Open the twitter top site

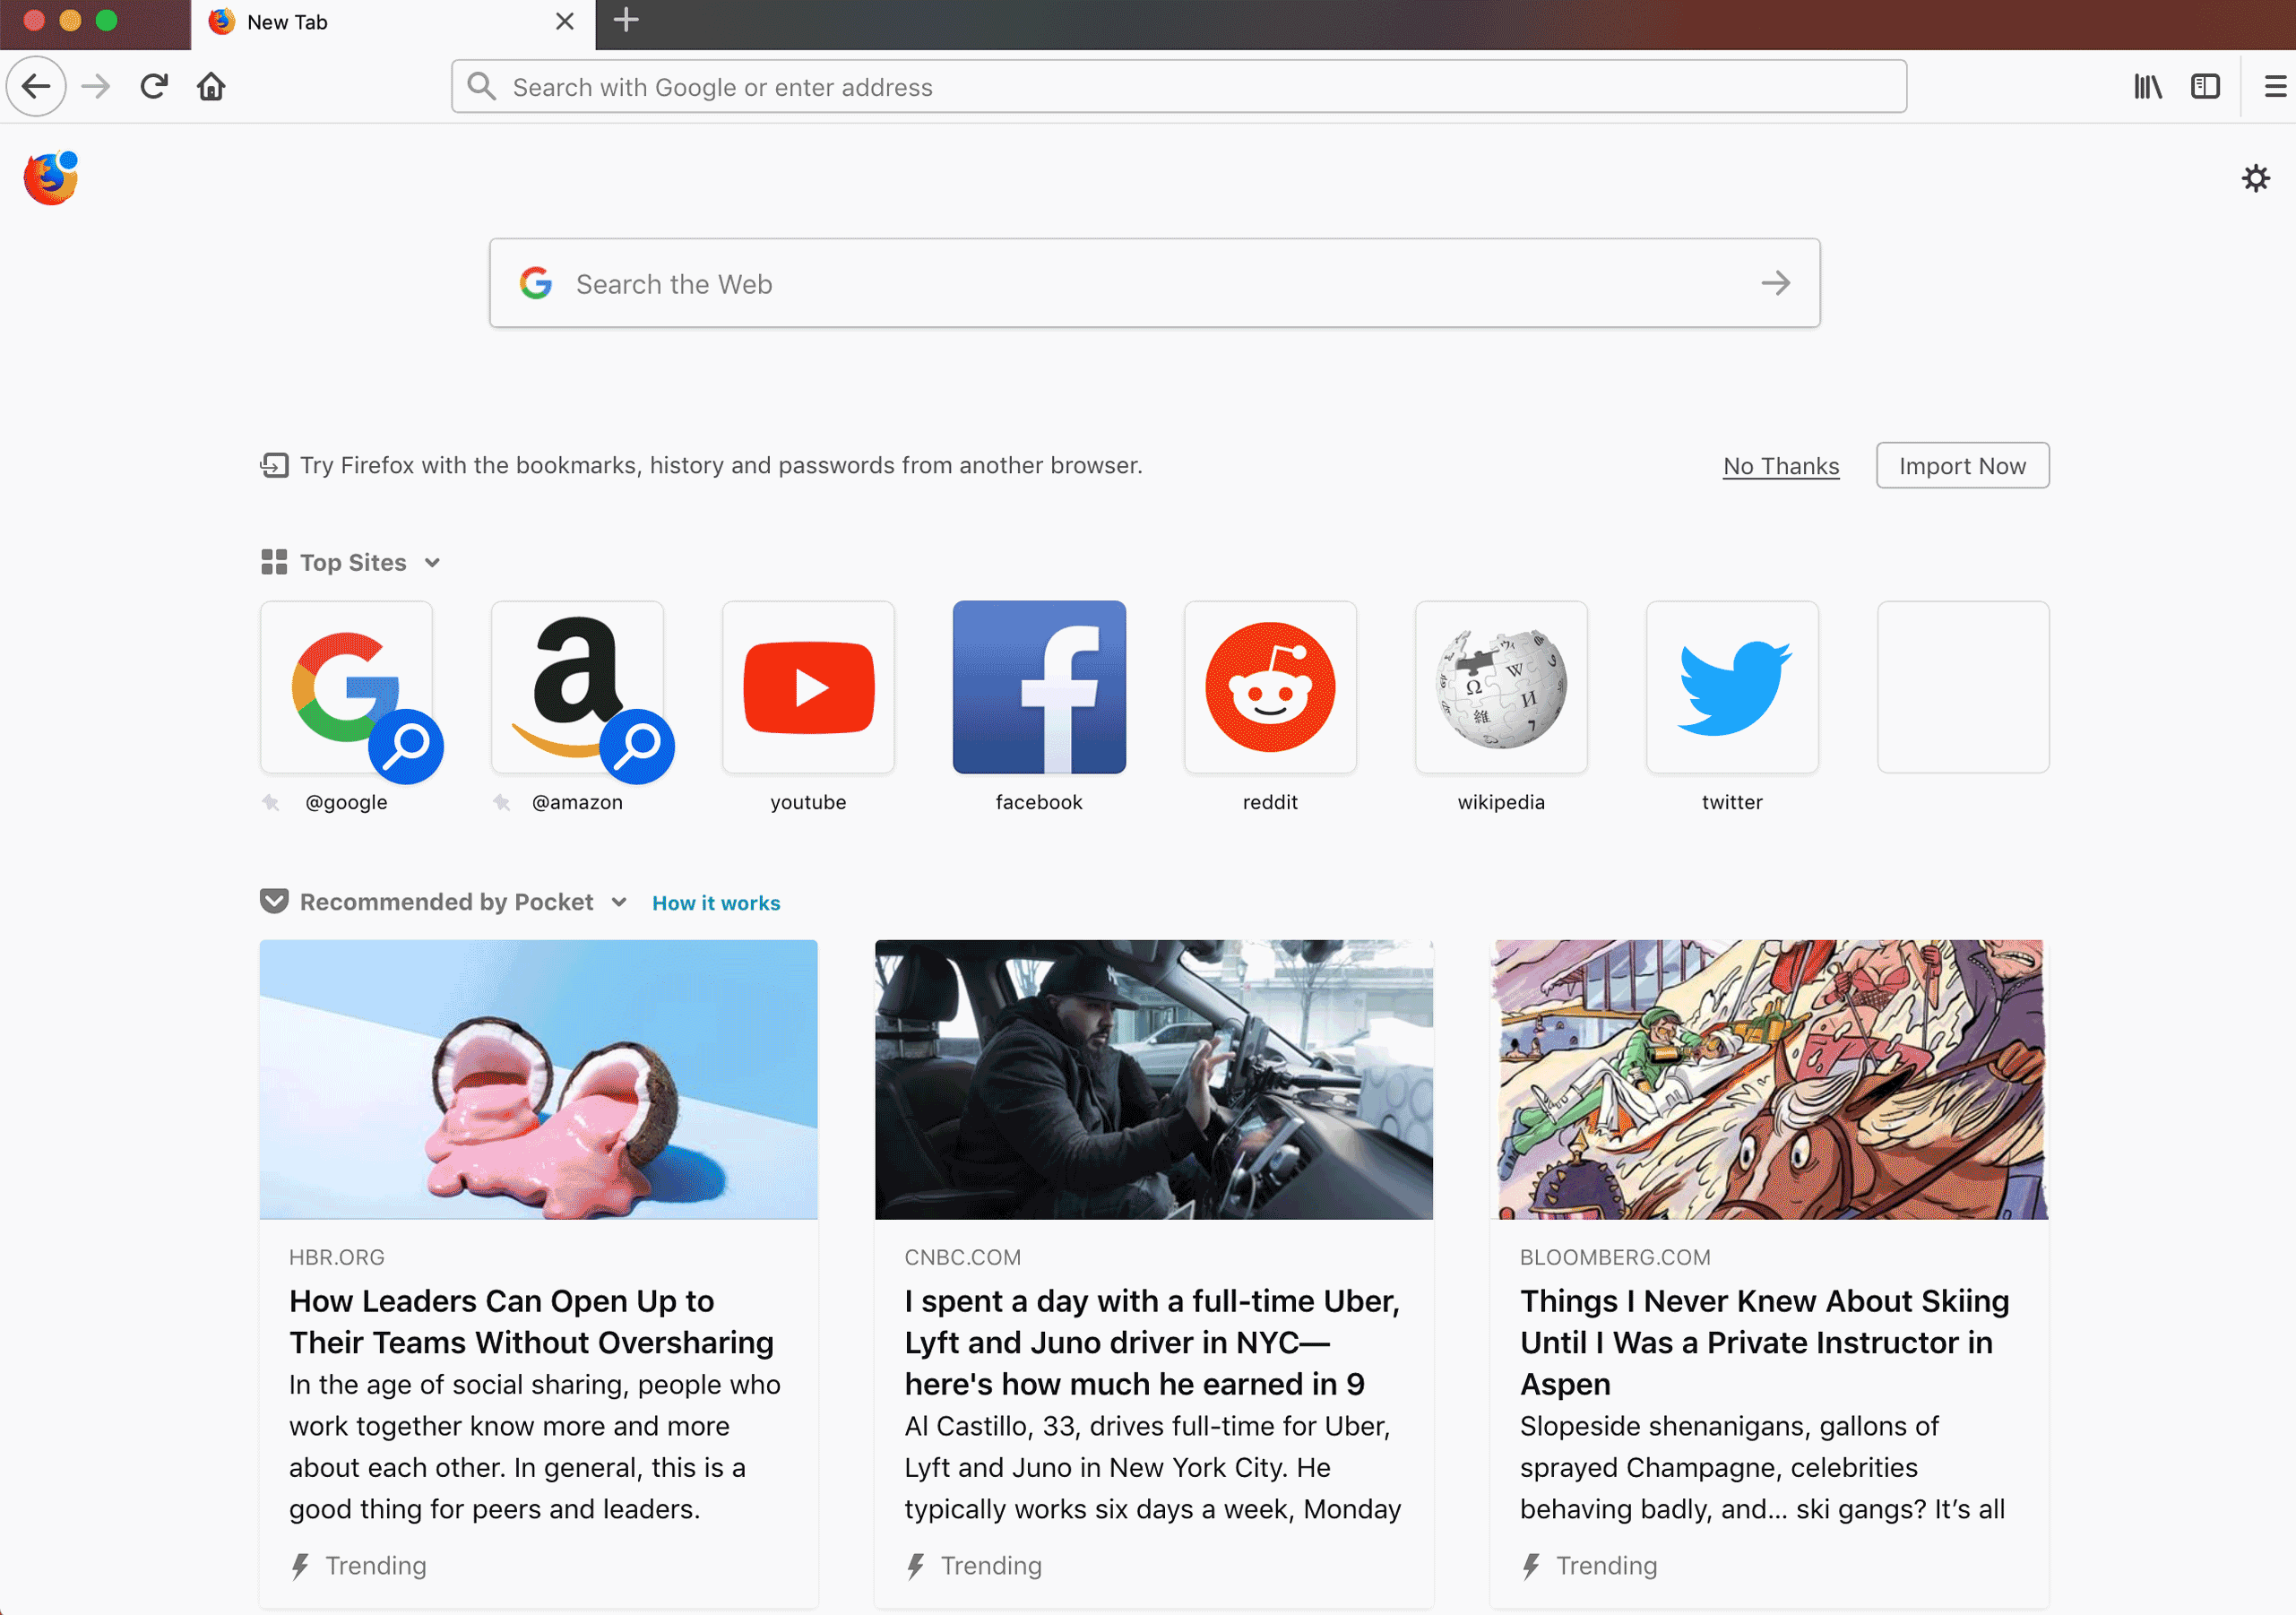(x=1732, y=687)
